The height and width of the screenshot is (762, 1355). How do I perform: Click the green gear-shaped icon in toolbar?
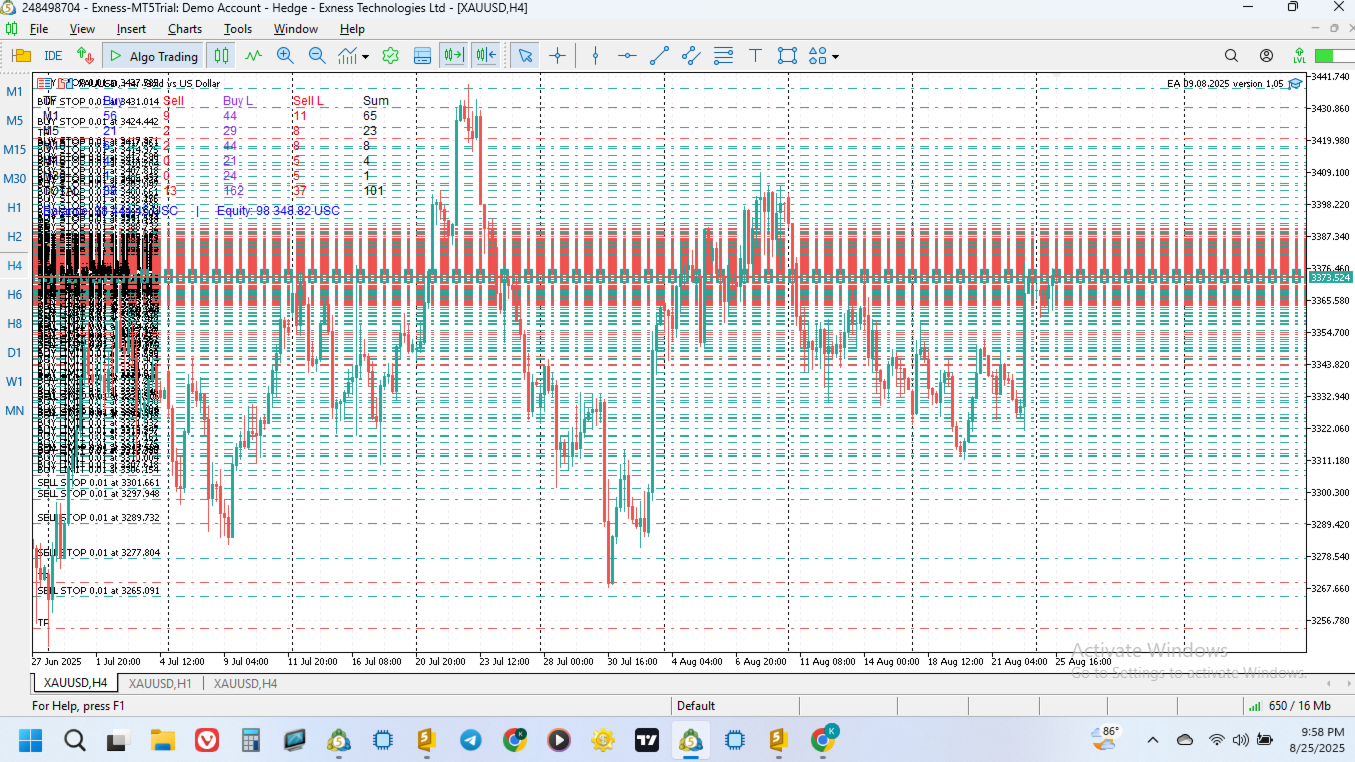pyautogui.click(x=391, y=56)
